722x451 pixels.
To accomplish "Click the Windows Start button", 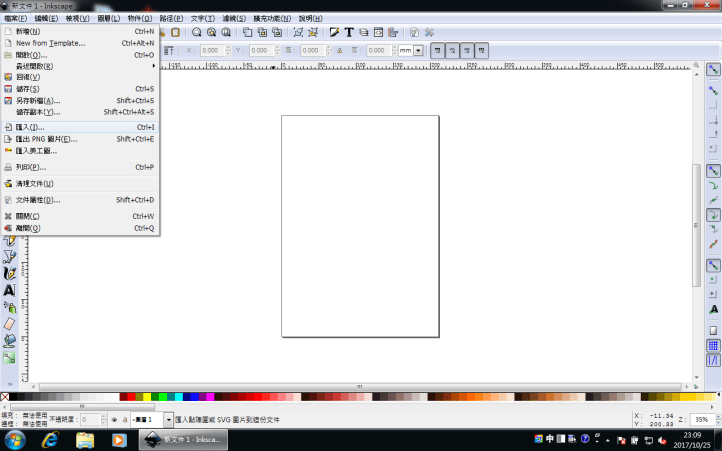I will [x=15, y=439].
